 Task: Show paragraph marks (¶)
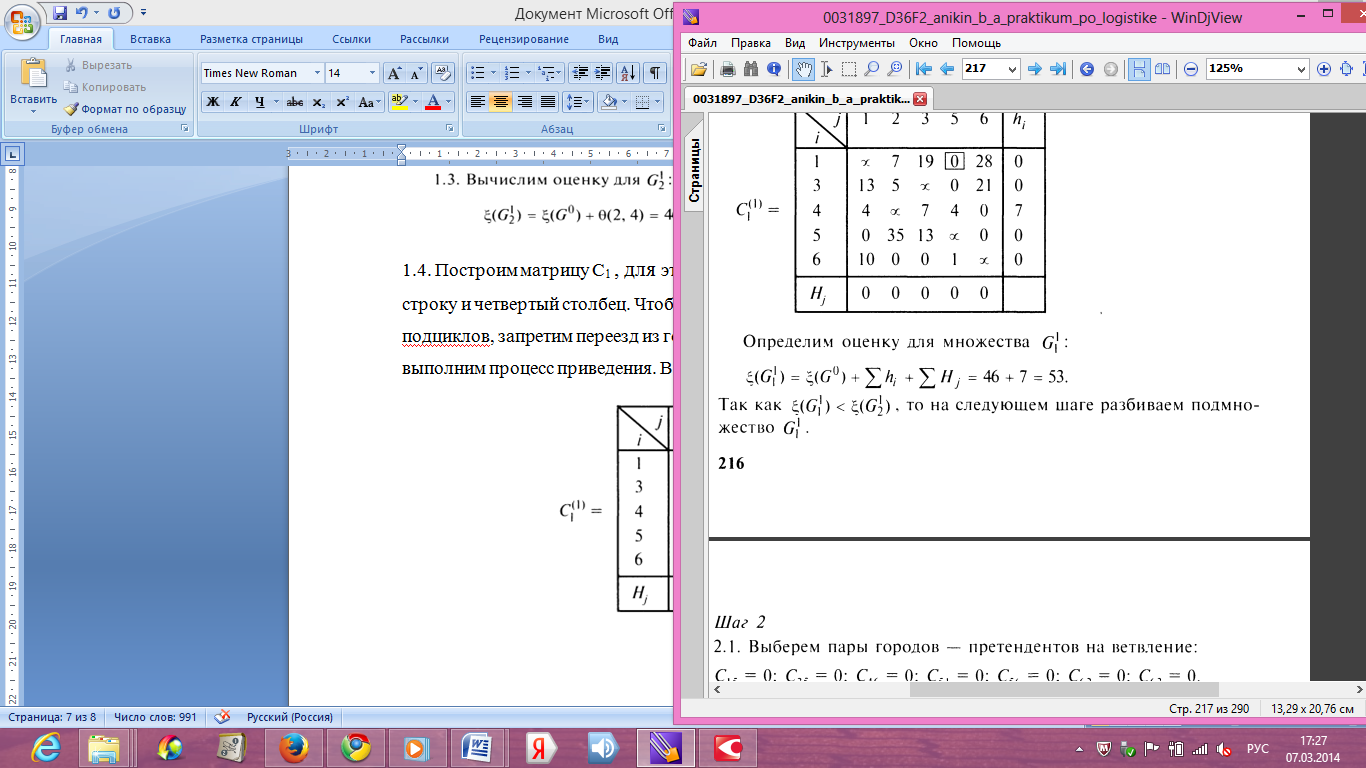click(654, 73)
